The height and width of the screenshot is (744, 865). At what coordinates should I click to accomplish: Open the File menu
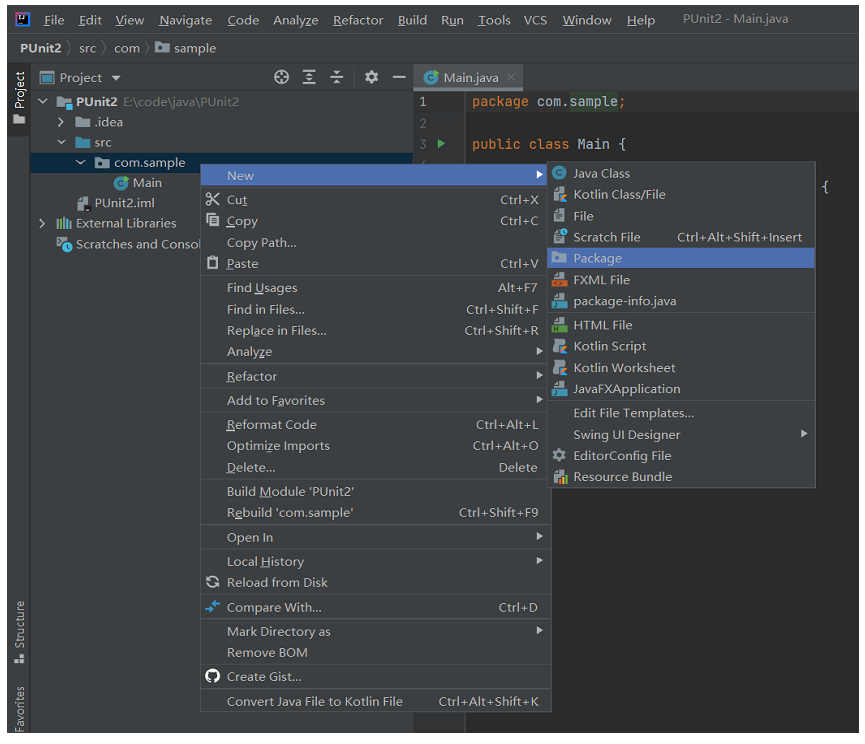pos(54,20)
